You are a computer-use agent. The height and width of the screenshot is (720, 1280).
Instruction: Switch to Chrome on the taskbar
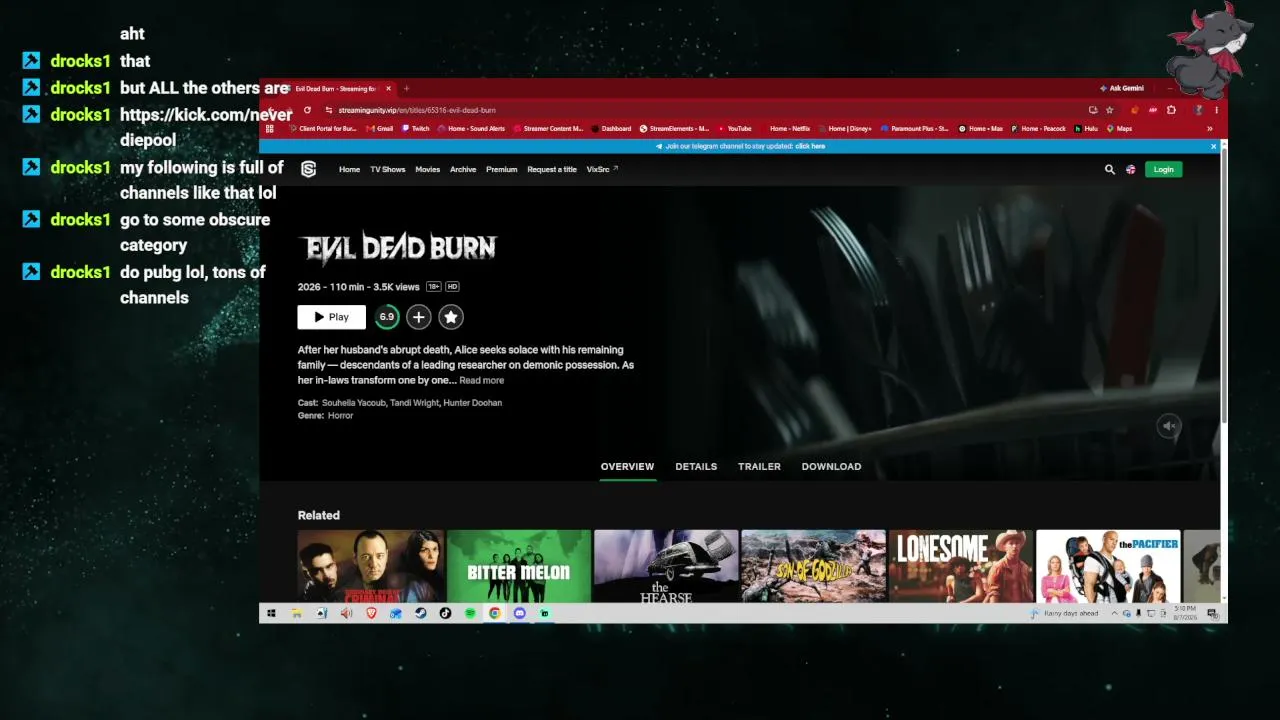(495, 613)
